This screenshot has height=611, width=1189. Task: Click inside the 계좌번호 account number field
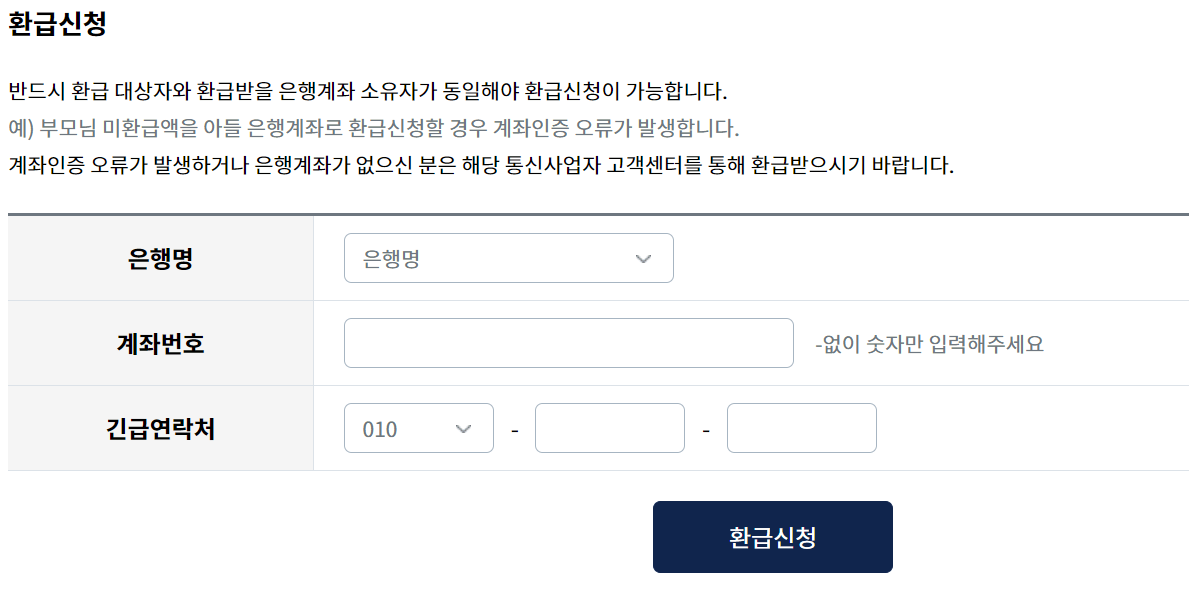(568, 342)
